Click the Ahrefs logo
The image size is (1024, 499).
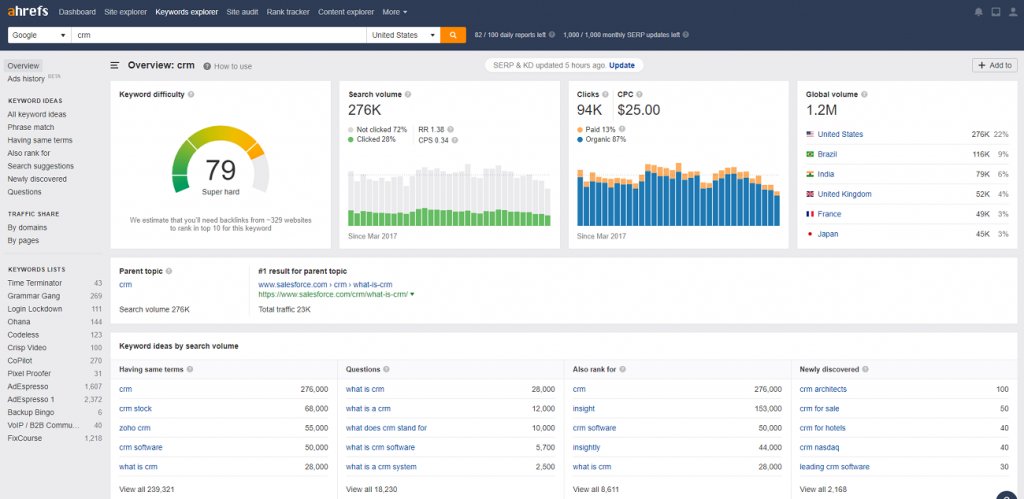28,12
